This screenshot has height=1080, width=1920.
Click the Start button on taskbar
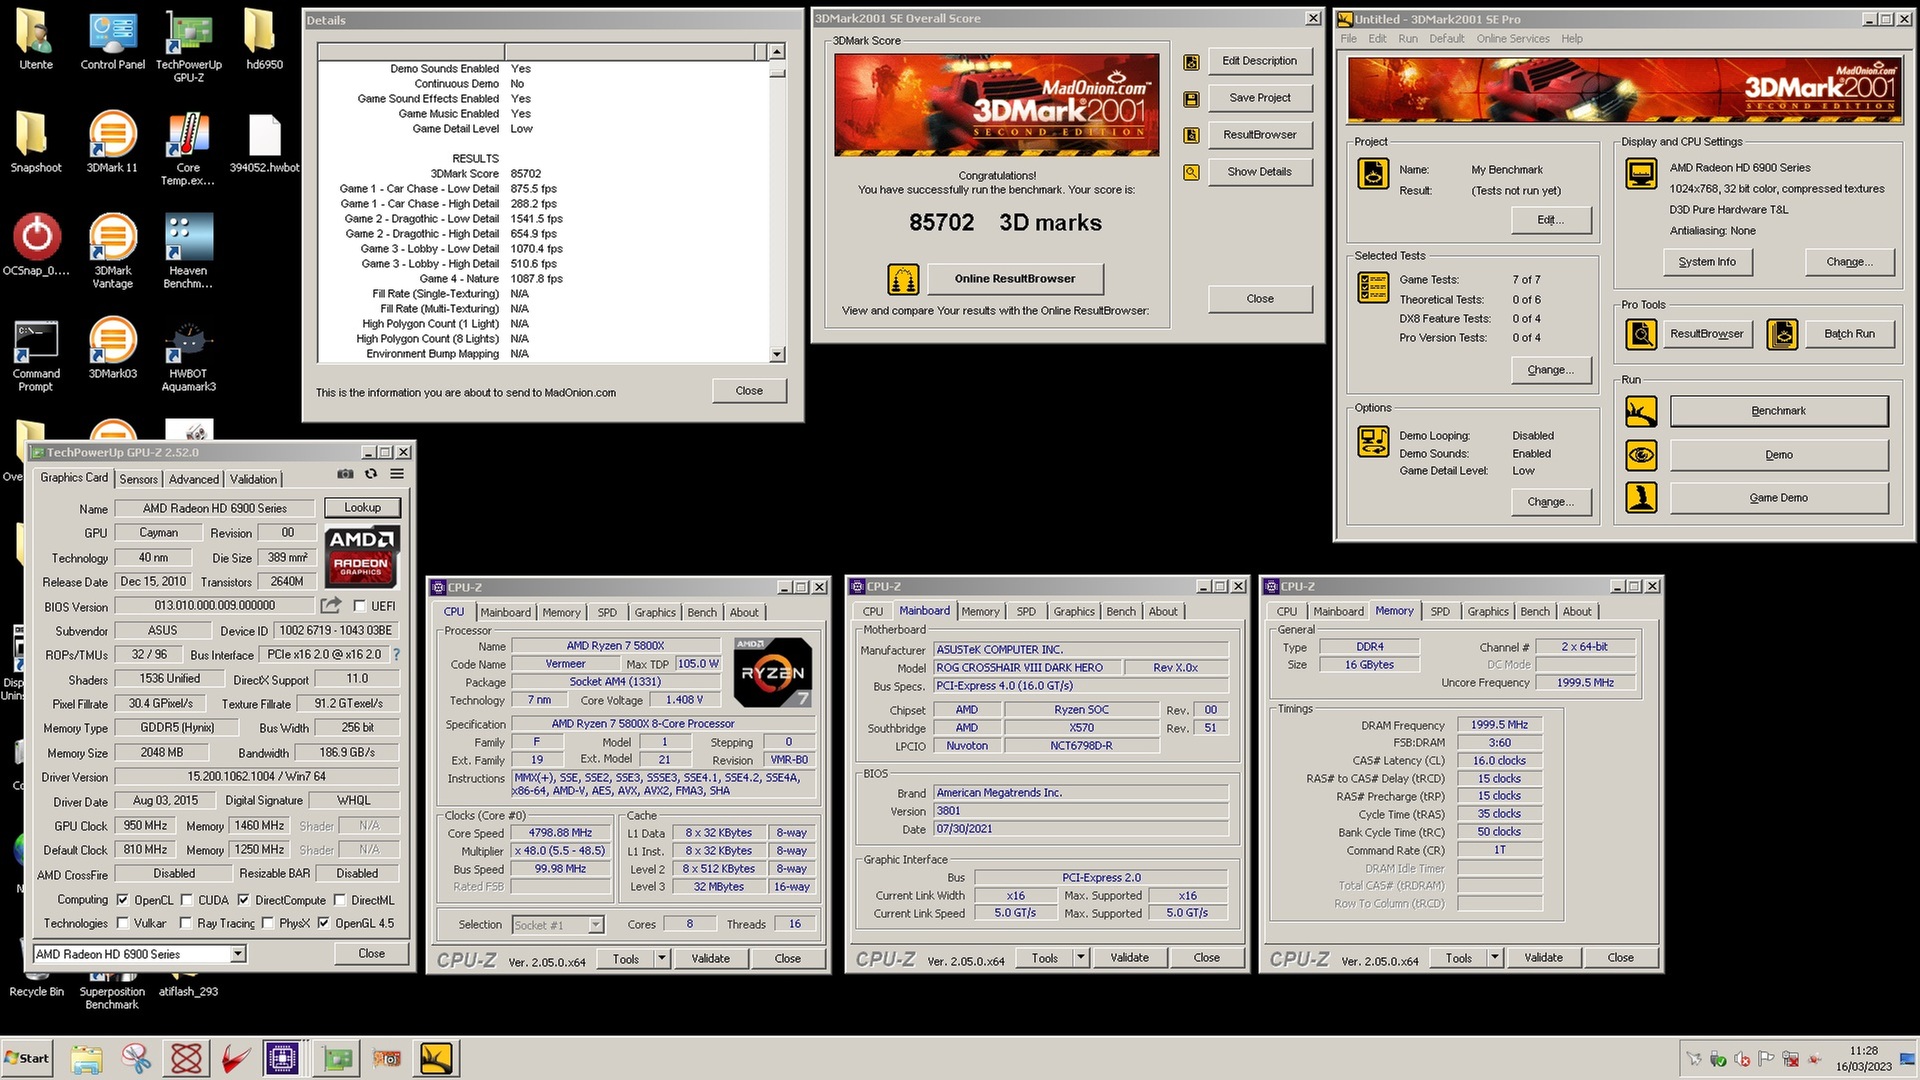27,1058
